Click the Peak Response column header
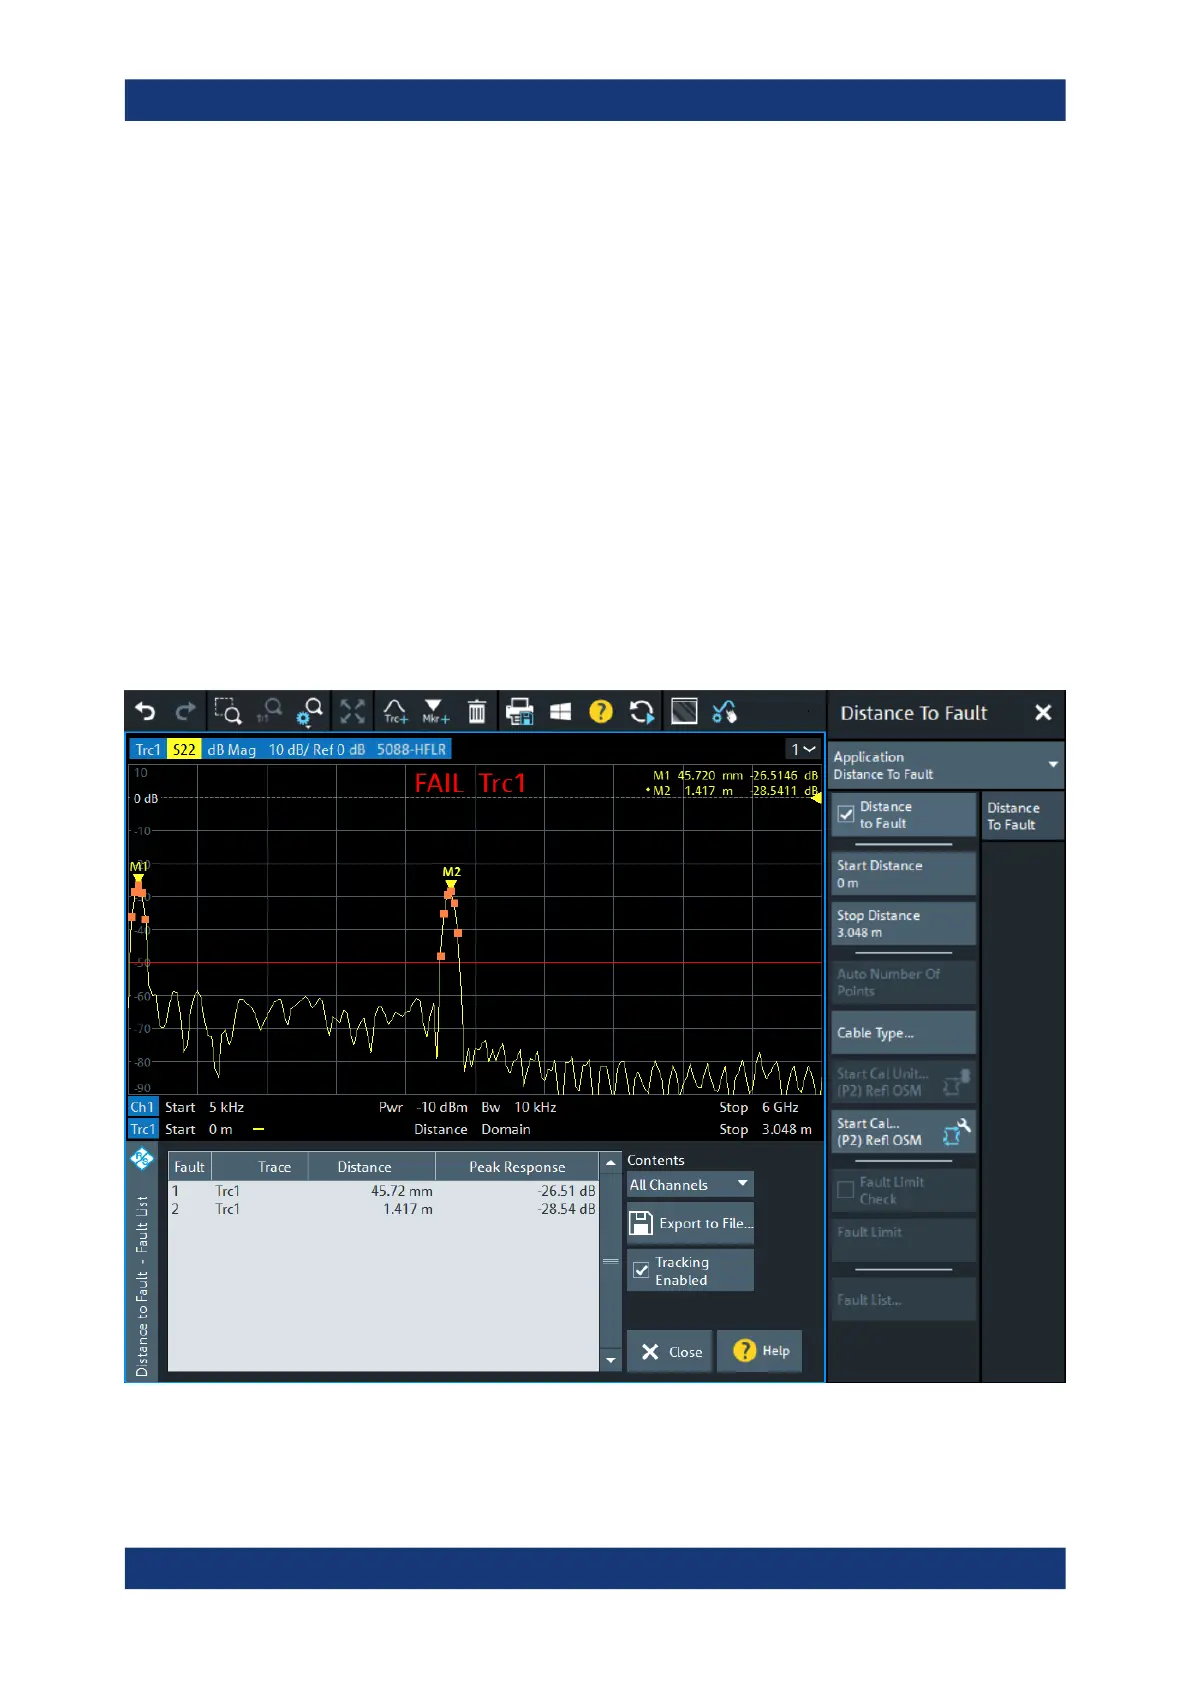 [x=517, y=1166]
